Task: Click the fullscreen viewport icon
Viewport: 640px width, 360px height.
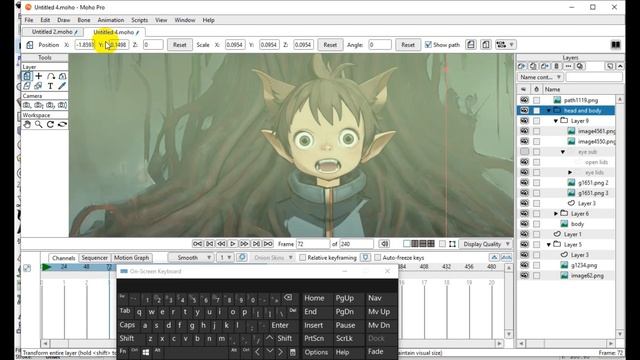Action: [452, 244]
